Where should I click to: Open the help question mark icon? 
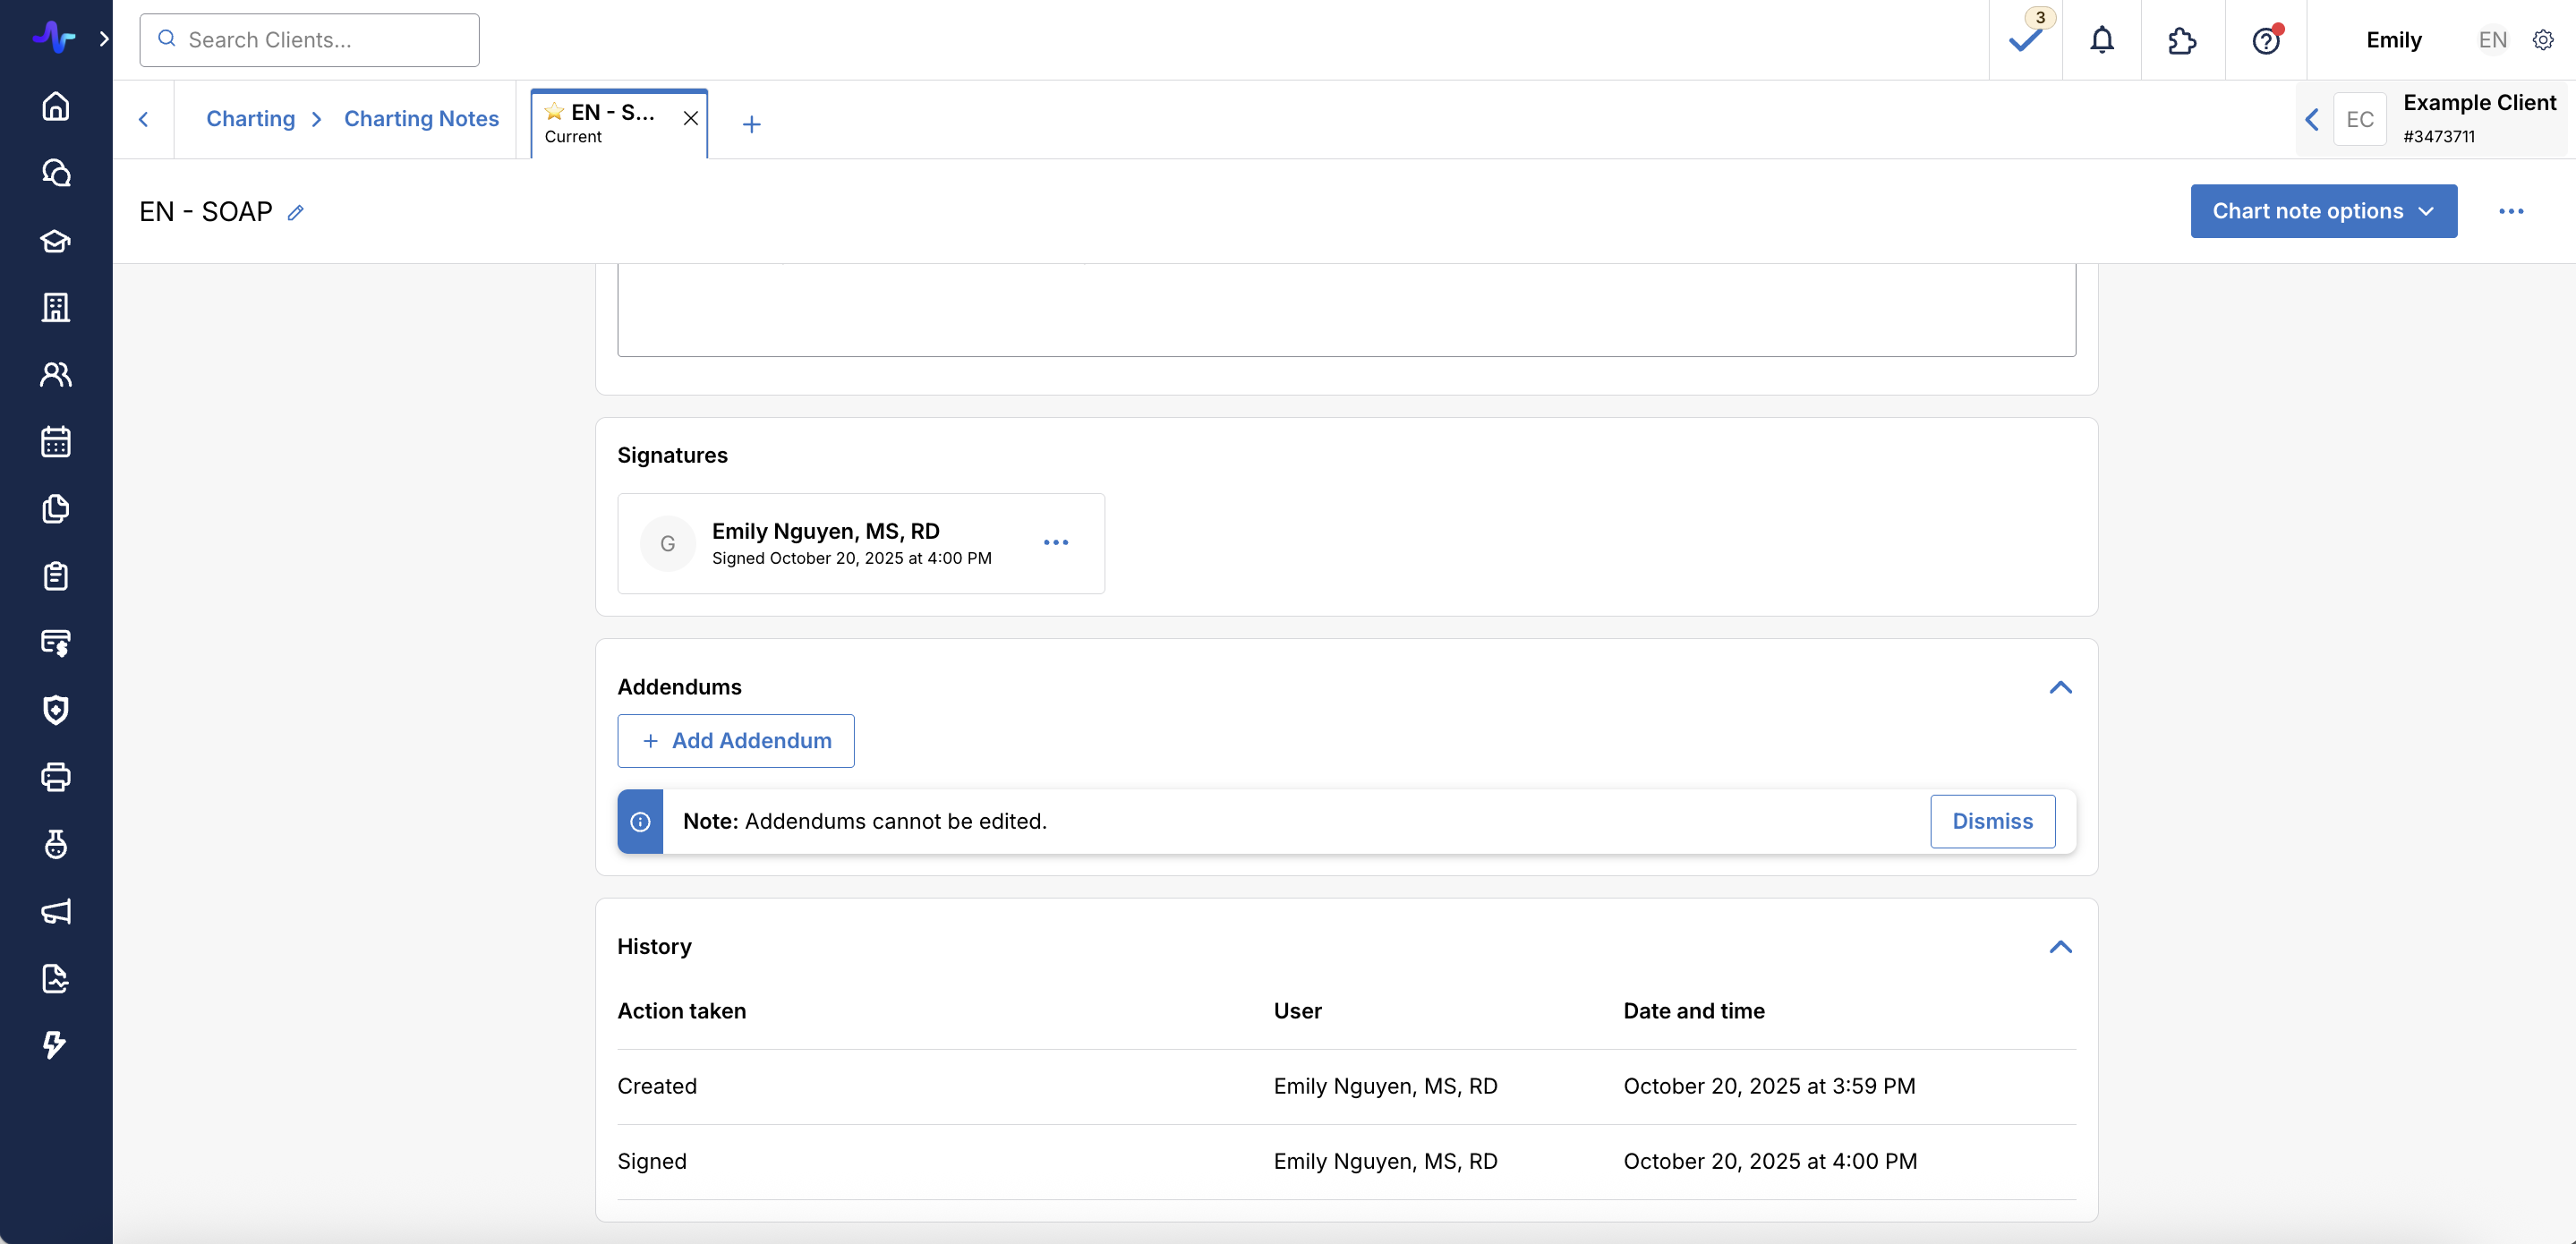2265,40
